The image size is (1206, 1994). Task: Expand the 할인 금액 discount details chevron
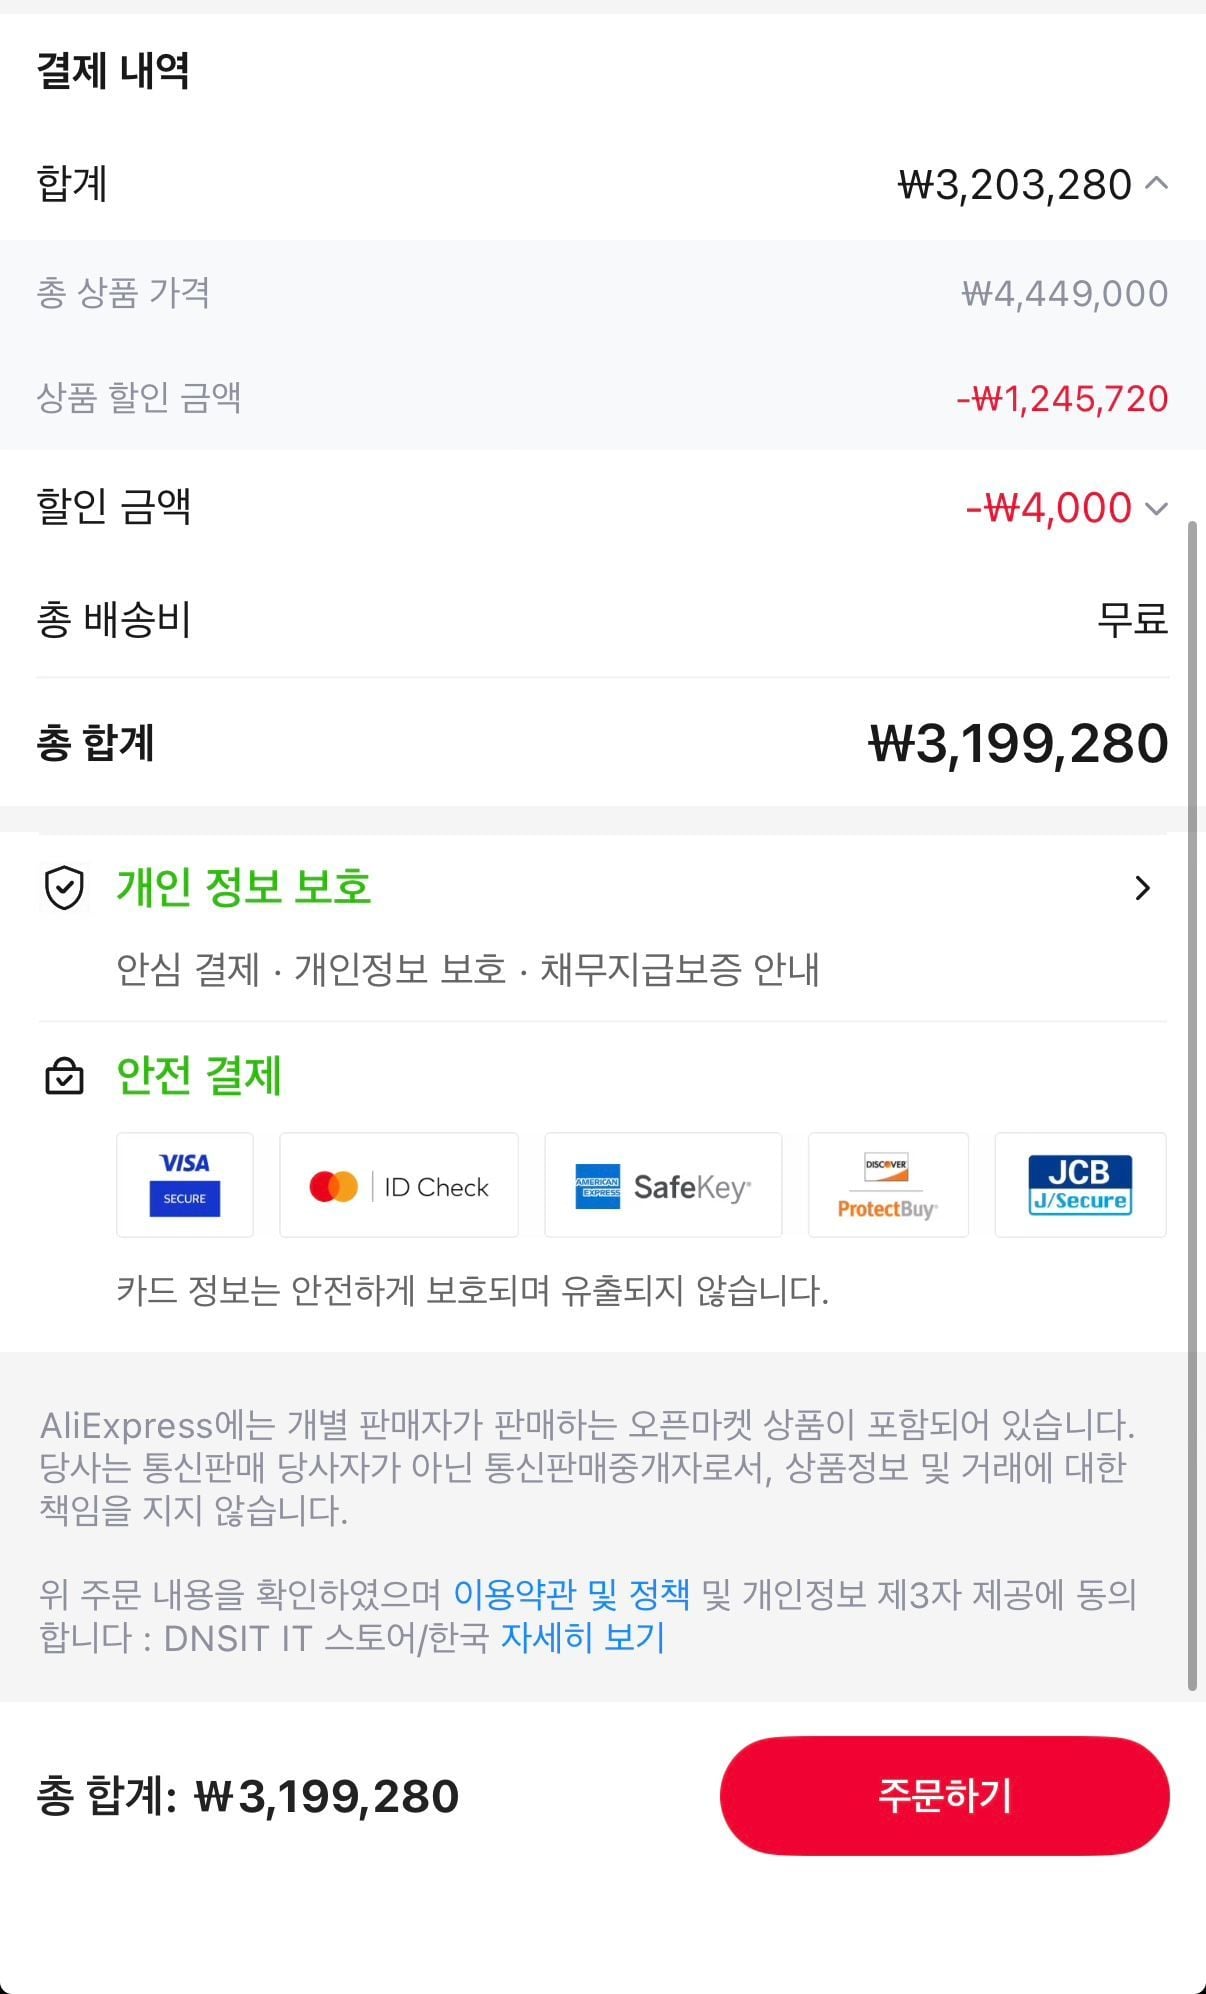[x=1157, y=508]
